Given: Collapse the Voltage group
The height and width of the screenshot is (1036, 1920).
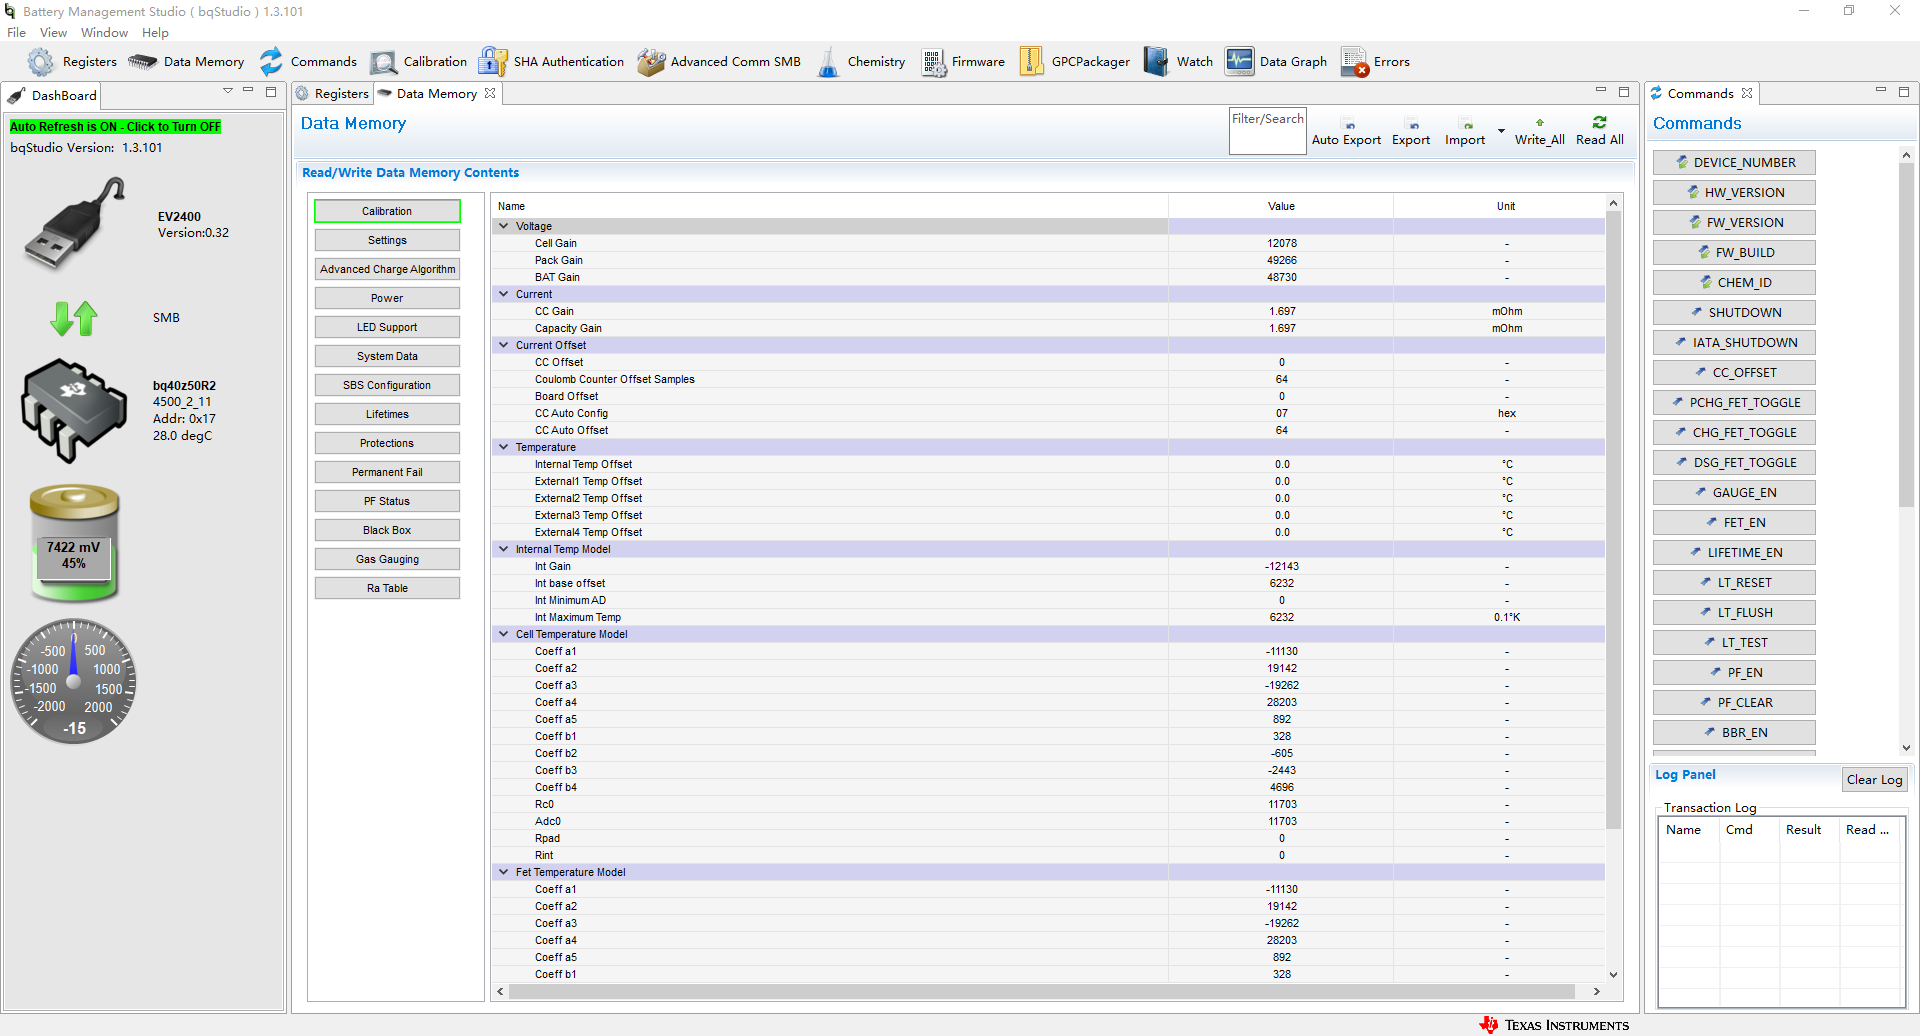Looking at the screenshot, I should (x=504, y=227).
